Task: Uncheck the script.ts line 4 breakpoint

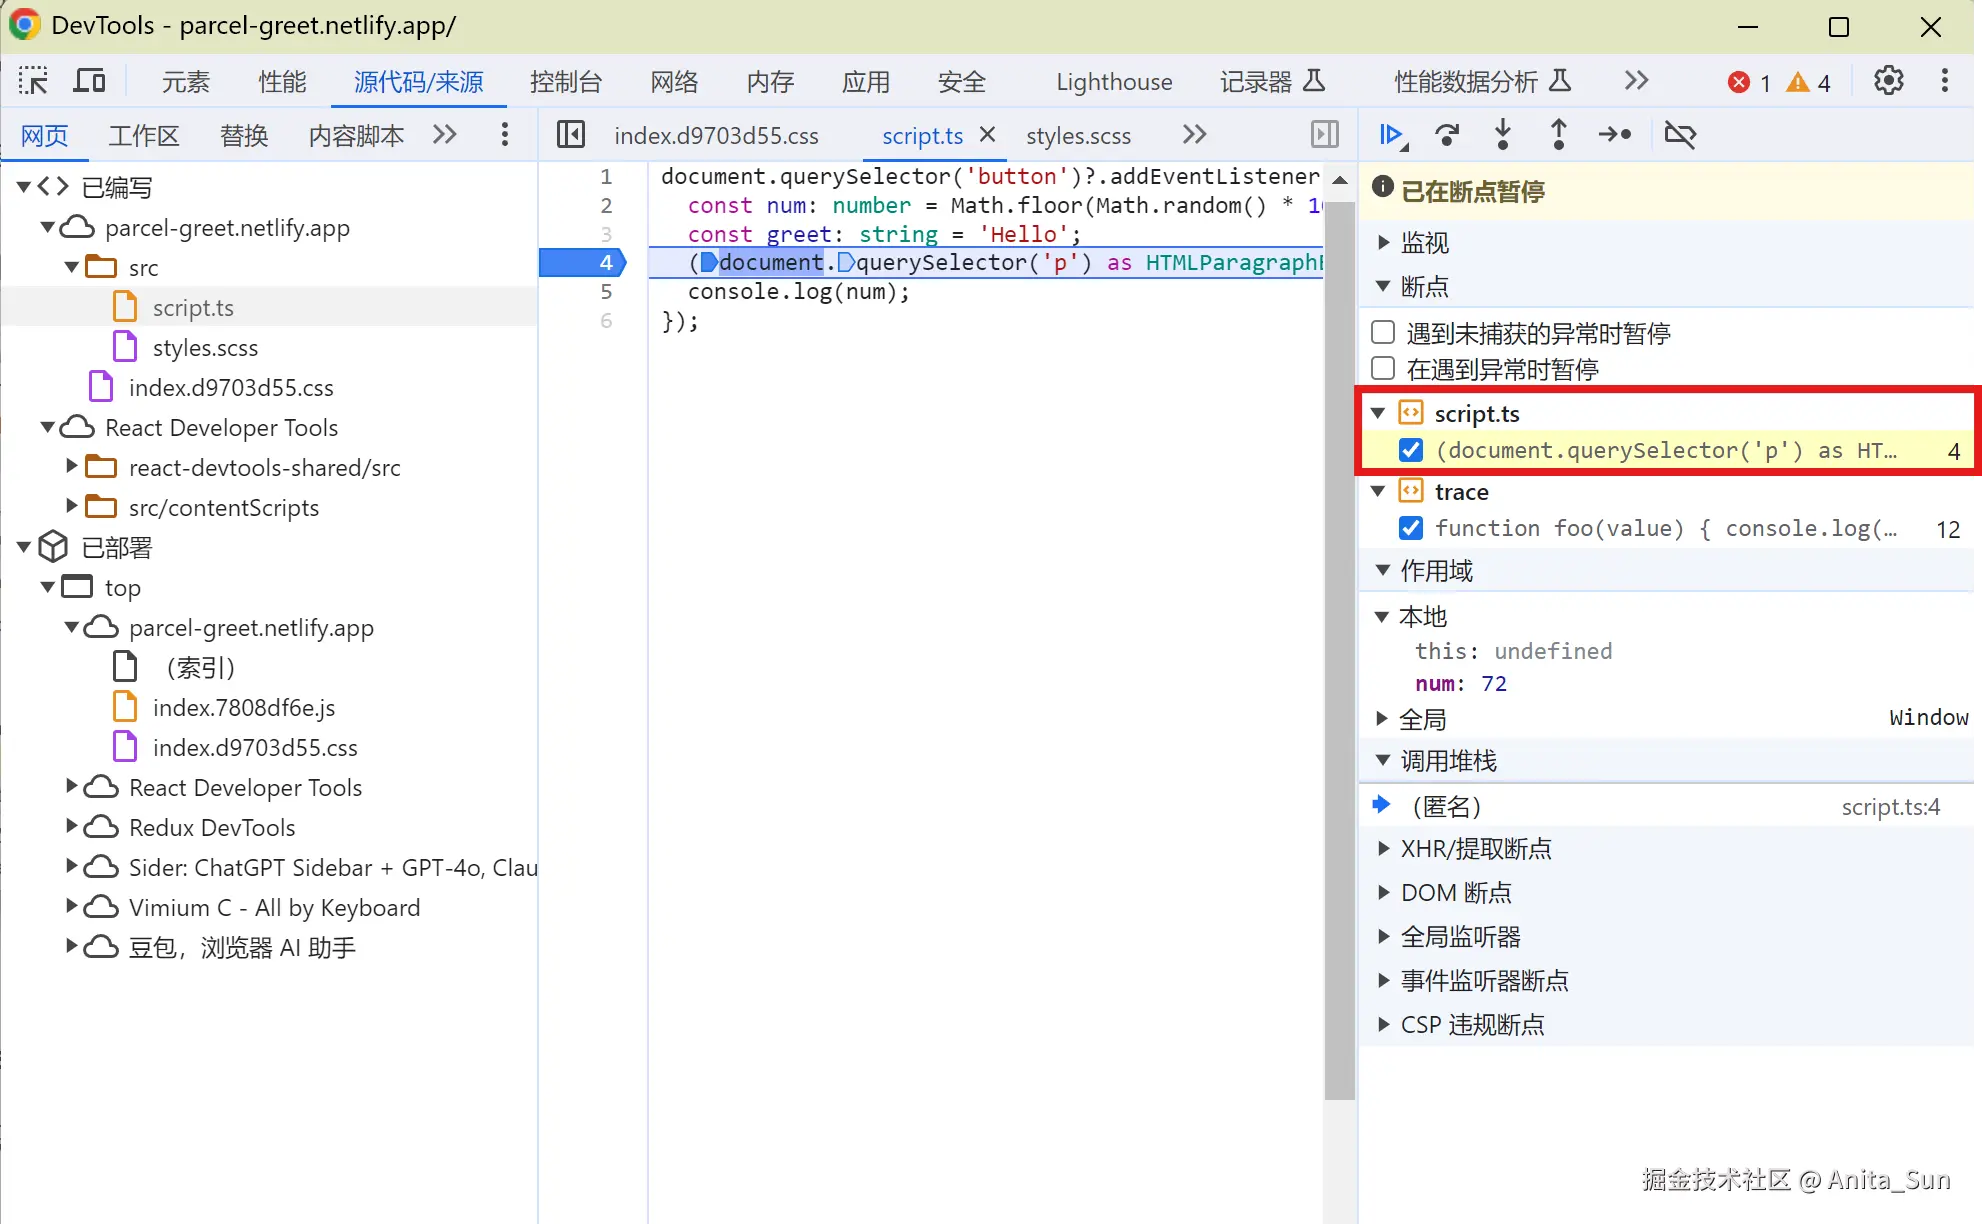Action: point(1411,450)
